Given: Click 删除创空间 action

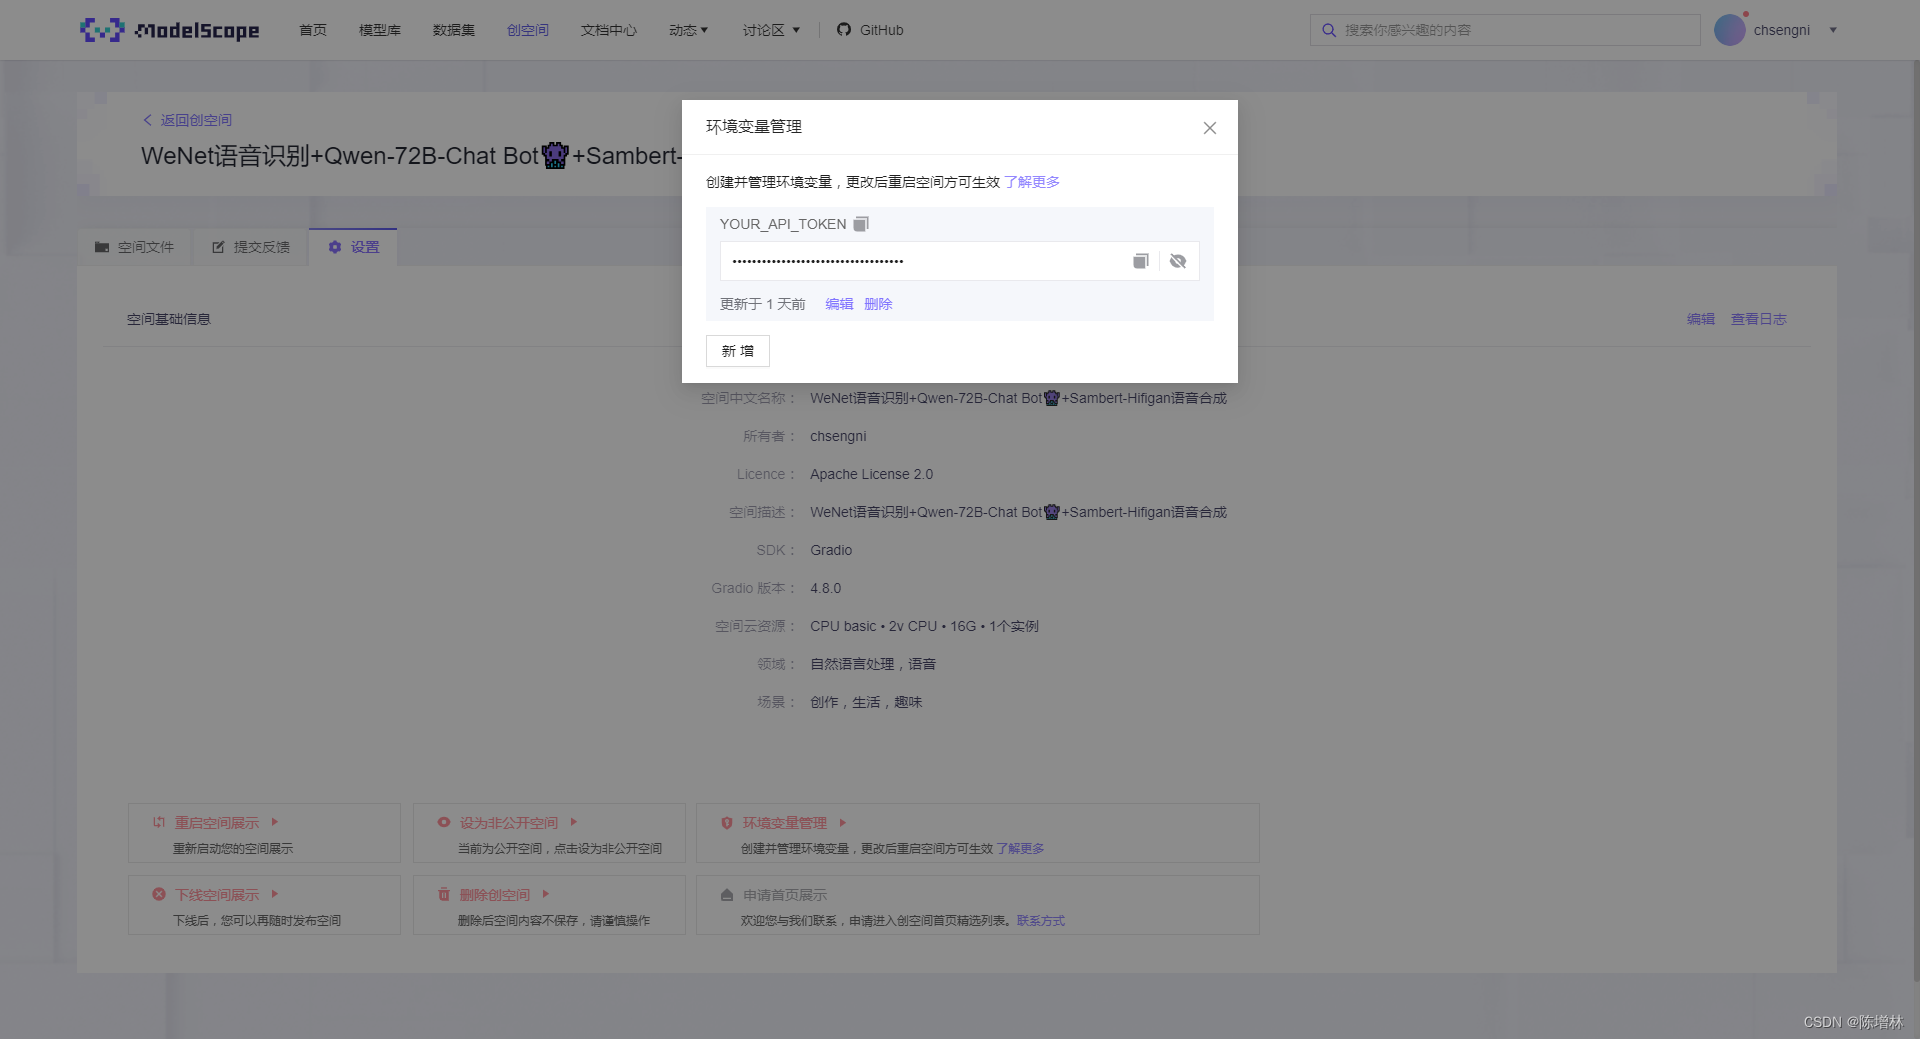Looking at the screenshot, I should (495, 895).
